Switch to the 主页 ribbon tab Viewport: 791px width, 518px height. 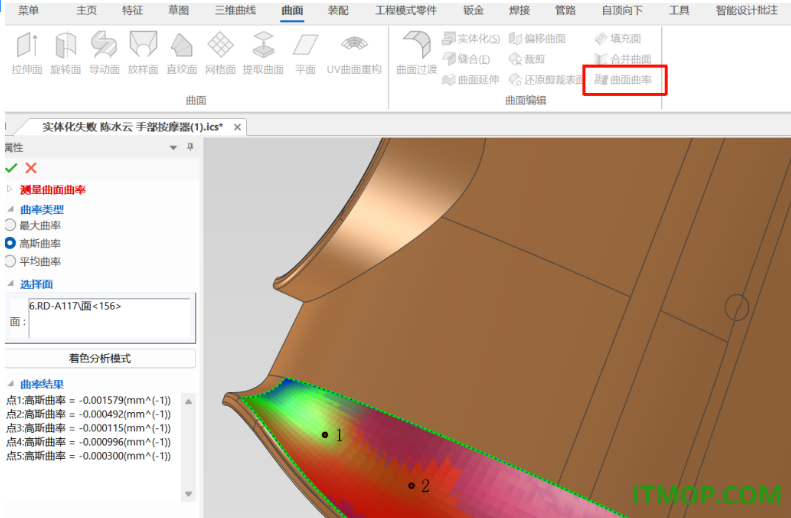86,10
